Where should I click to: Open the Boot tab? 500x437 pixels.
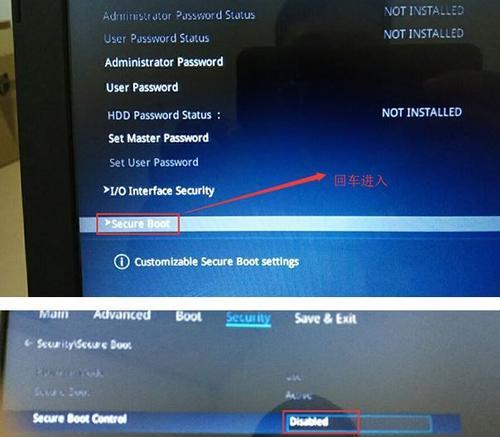(x=189, y=316)
